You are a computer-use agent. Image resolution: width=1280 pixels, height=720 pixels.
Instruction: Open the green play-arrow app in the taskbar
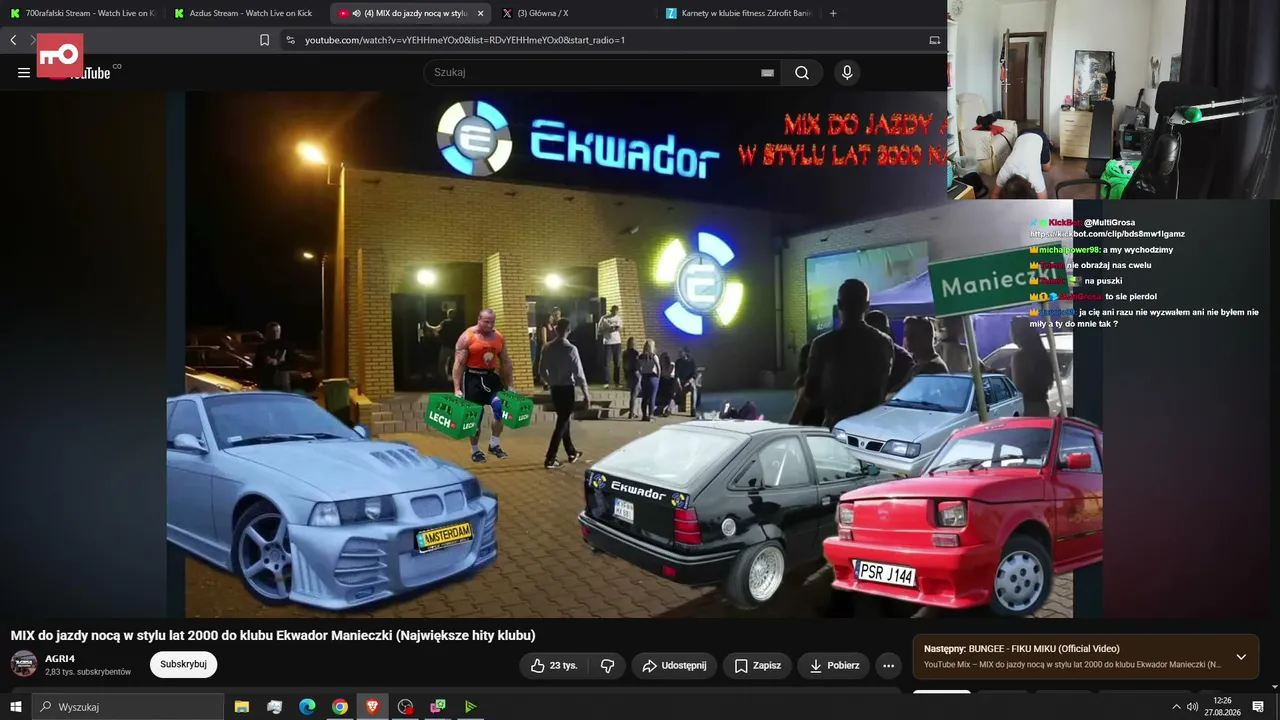coord(470,707)
